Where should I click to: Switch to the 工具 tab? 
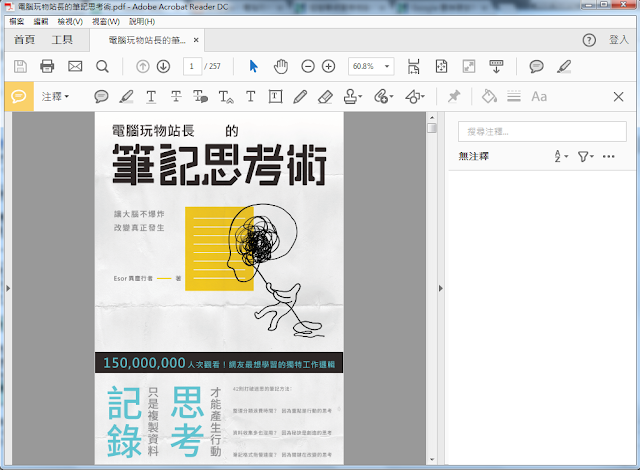(62, 40)
